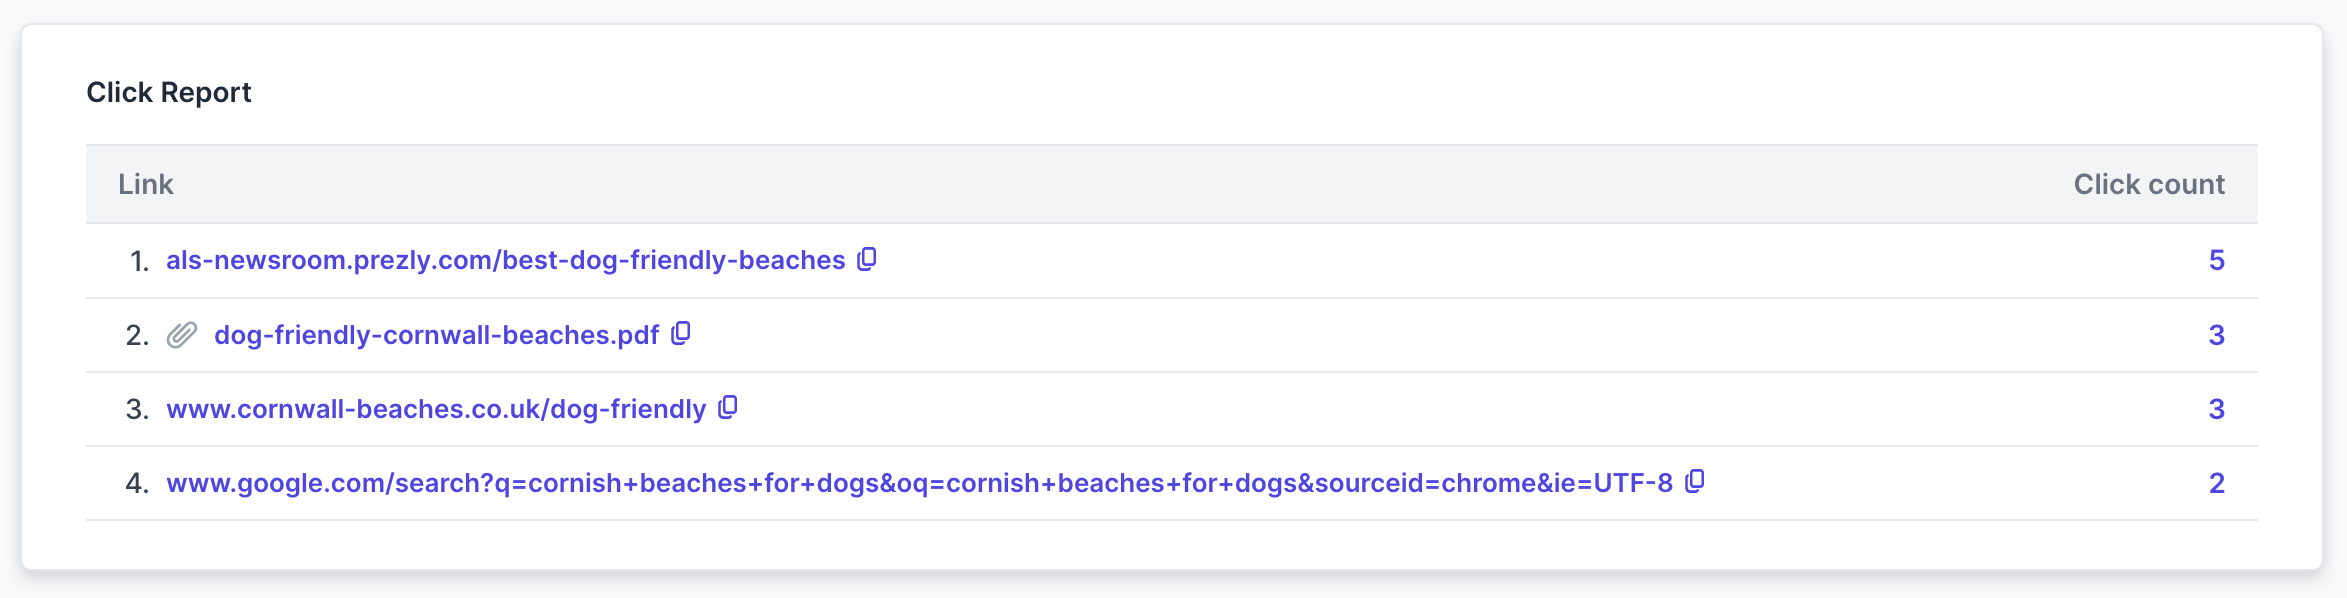Screen dimensions: 2347x598
Task: Click the paperclip attachment icon
Action: pos(182,335)
